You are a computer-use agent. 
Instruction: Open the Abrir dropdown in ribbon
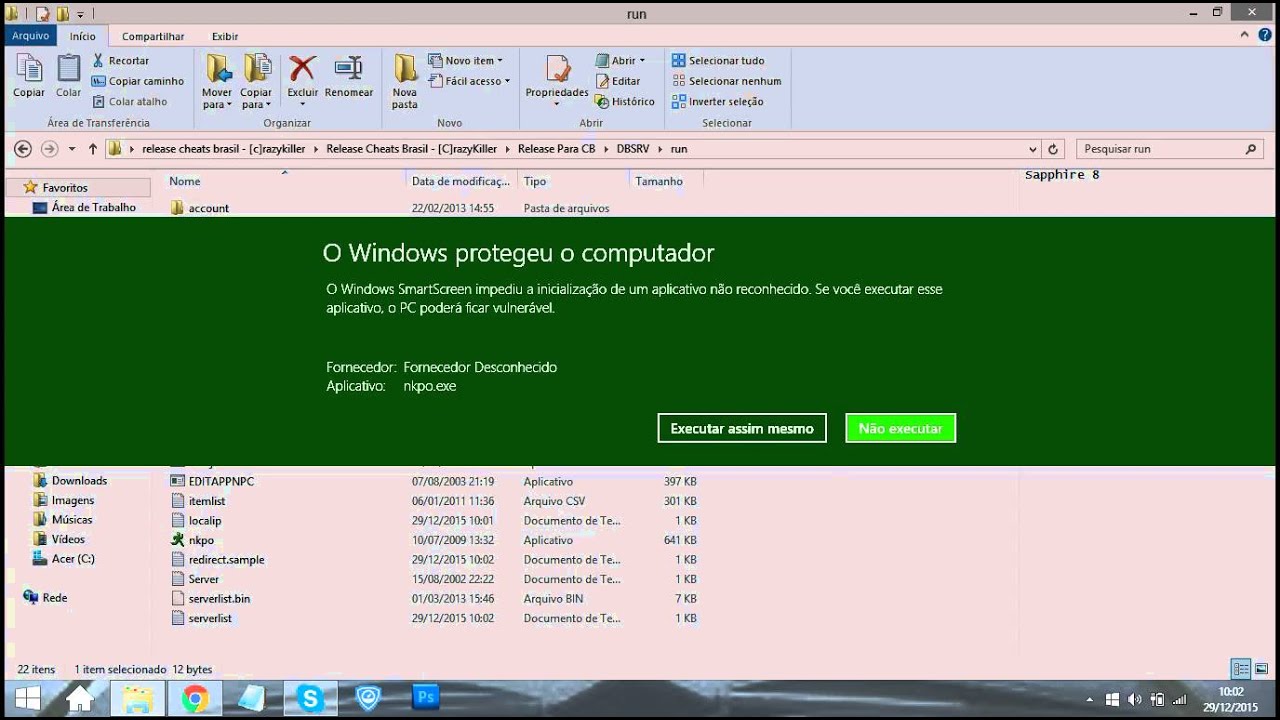(x=620, y=60)
